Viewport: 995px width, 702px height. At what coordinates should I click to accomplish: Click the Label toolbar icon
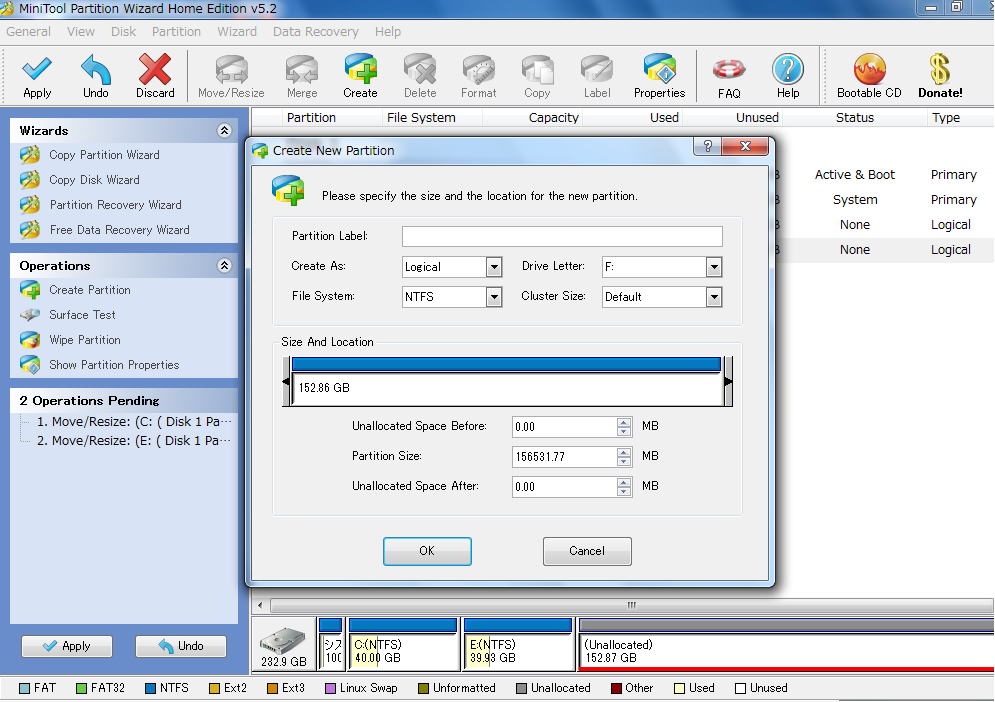tap(596, 76)
